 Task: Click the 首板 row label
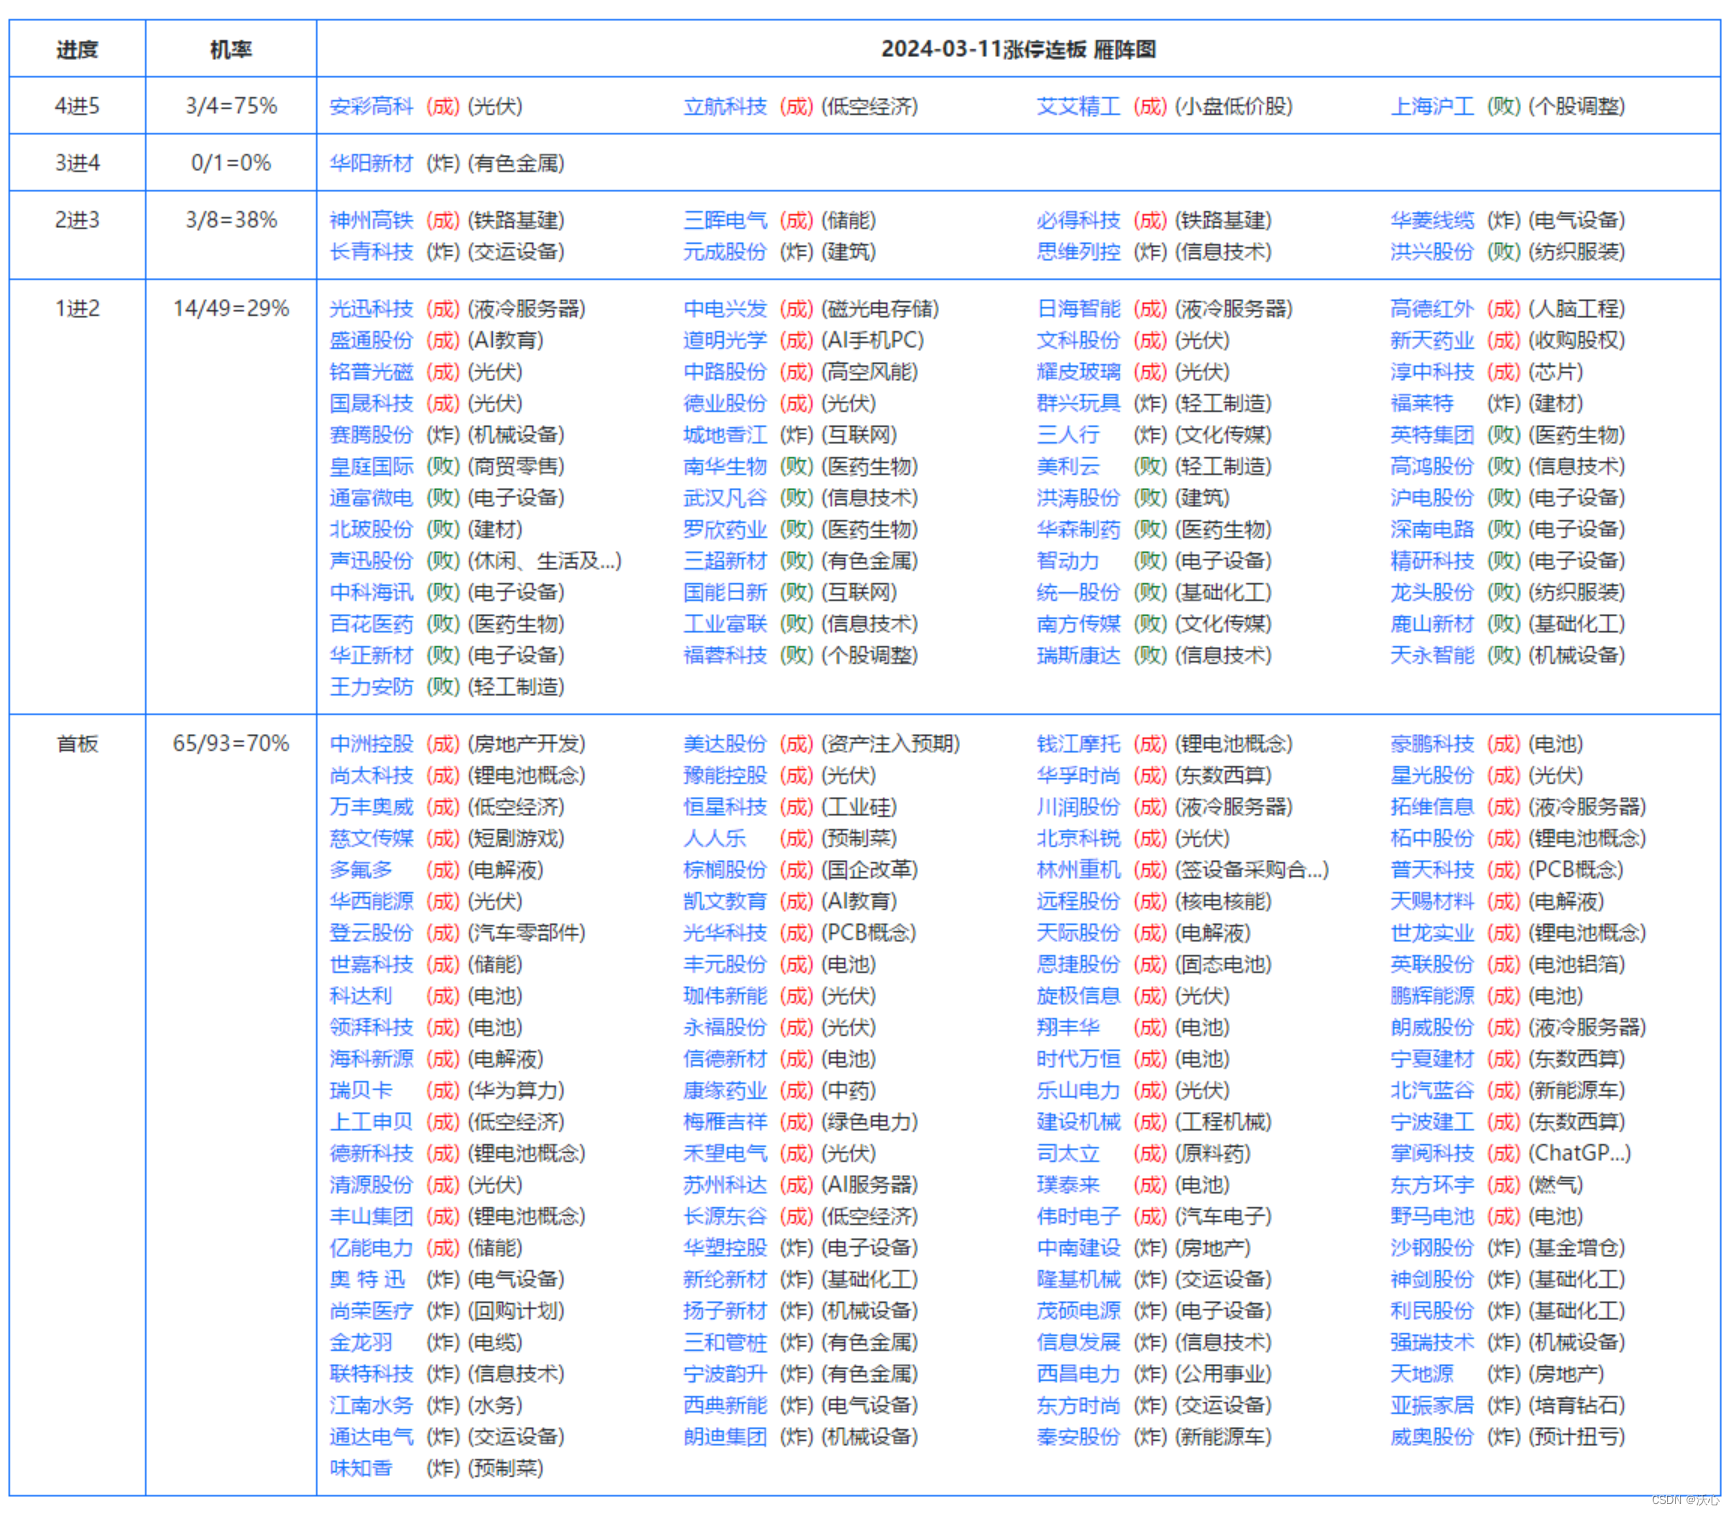(x=77, y=744)
